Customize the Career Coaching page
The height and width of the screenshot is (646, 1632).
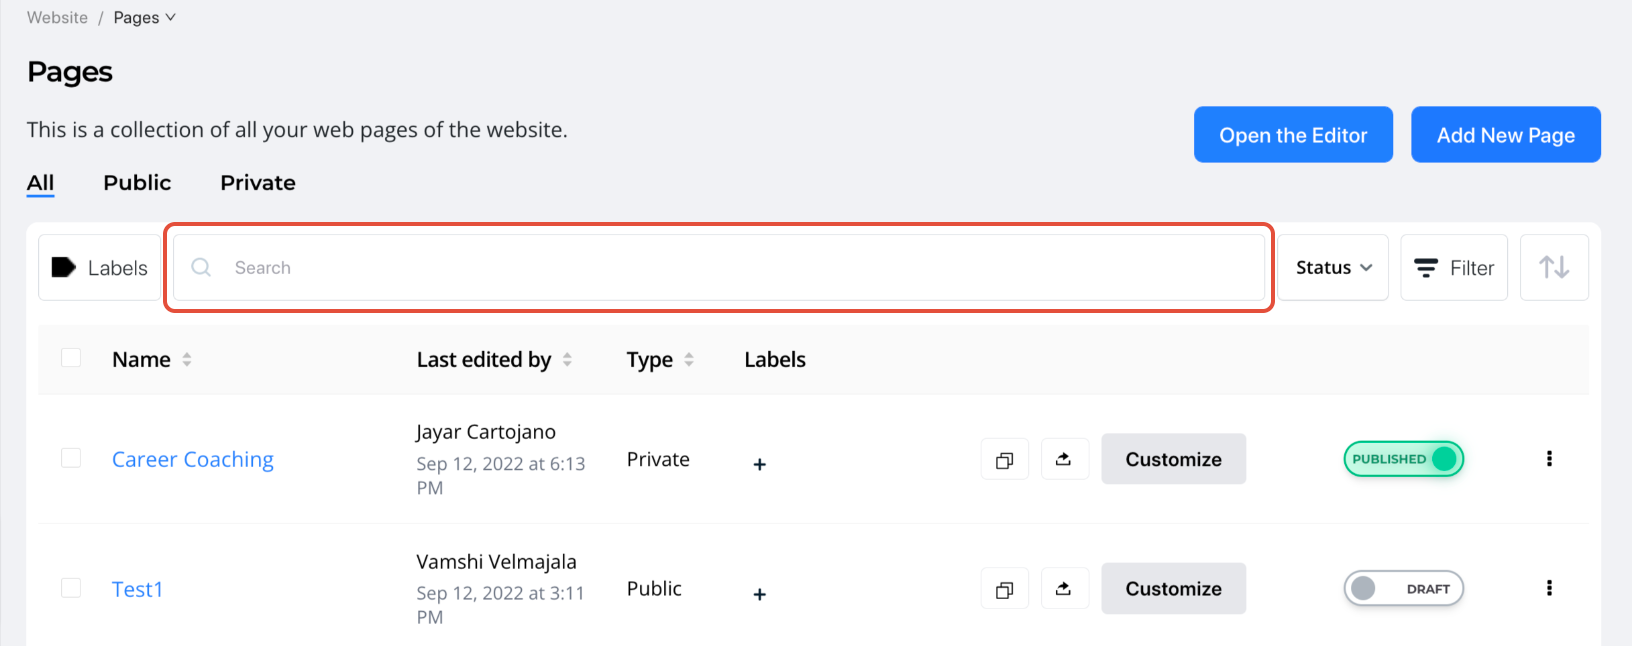(x=1174, y=459)
